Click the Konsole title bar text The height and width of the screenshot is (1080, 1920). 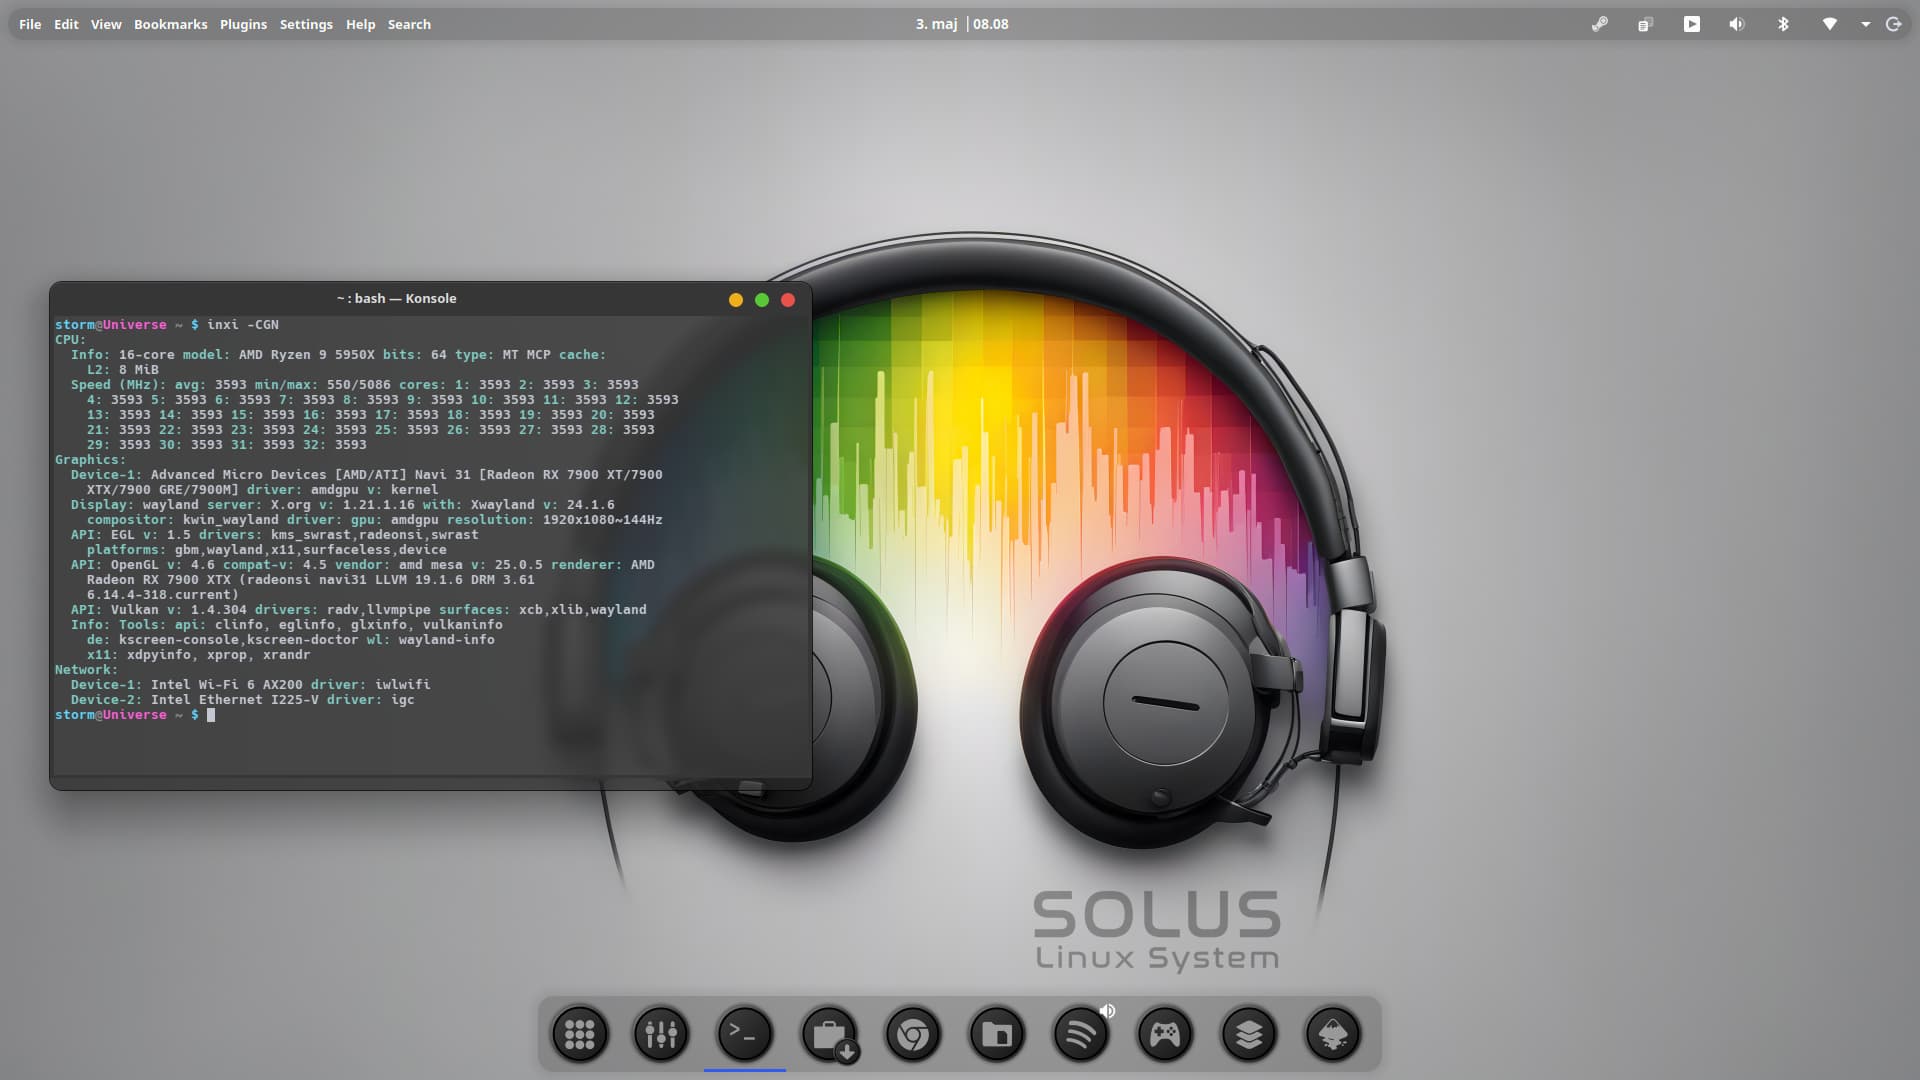coord(397,299)
